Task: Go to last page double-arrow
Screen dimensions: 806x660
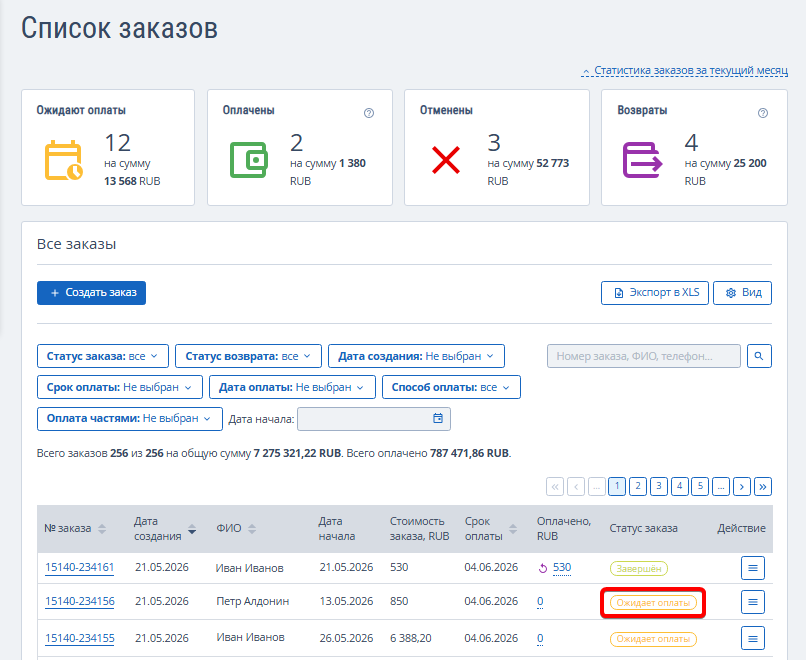Action: pos(763,486)
